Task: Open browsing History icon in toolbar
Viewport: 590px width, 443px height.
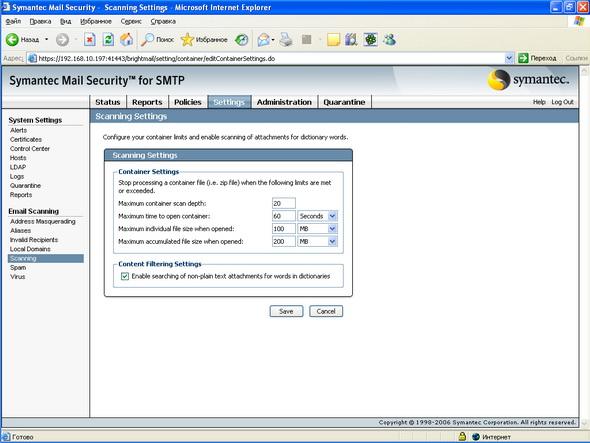Action: click(x=242, y=40)
